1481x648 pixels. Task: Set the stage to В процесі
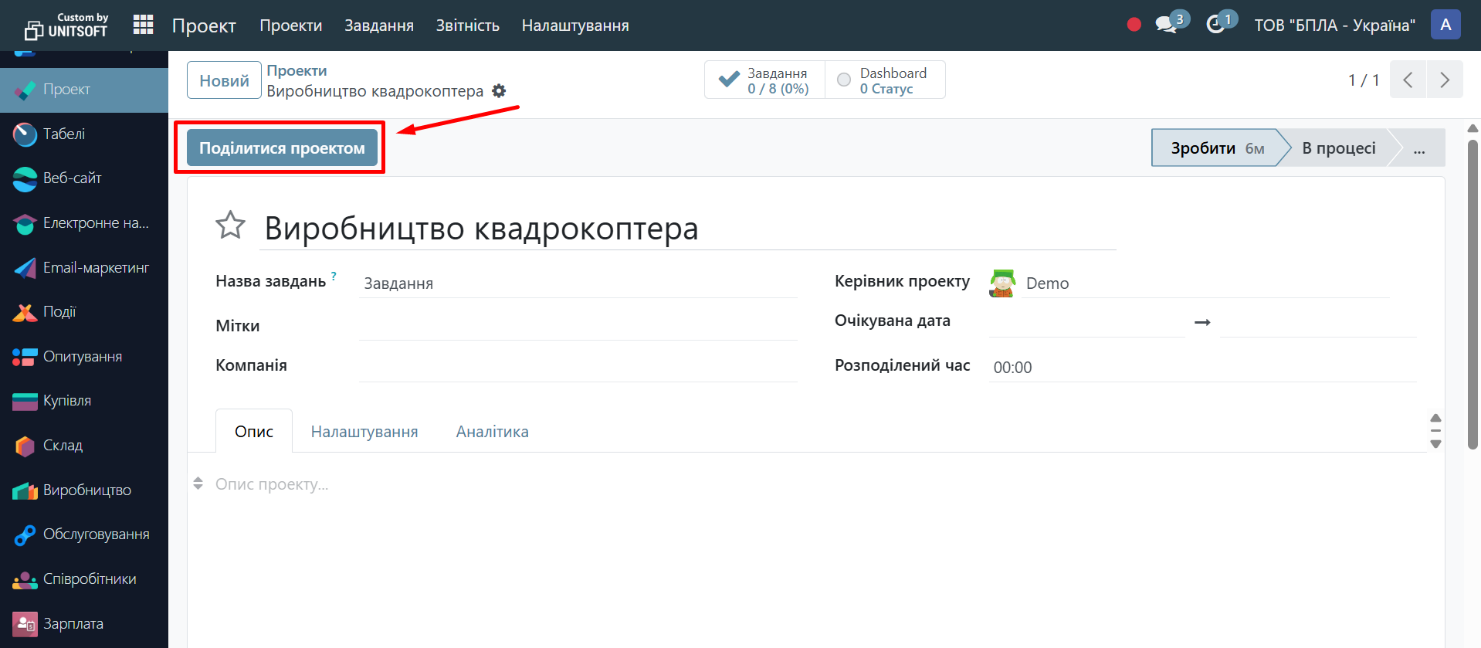click(1338, 148)
